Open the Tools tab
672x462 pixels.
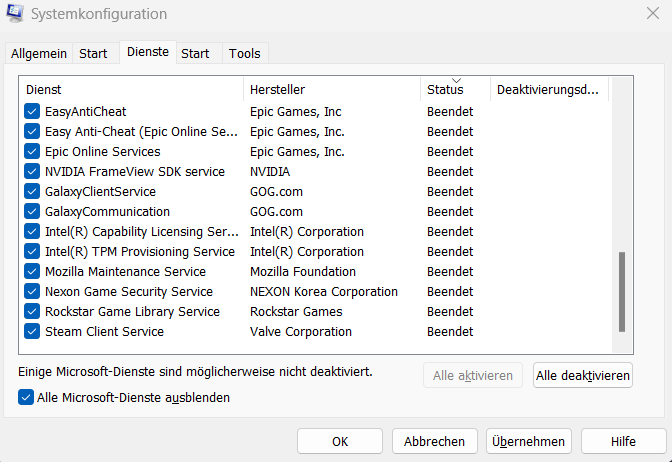click(245, 54)
